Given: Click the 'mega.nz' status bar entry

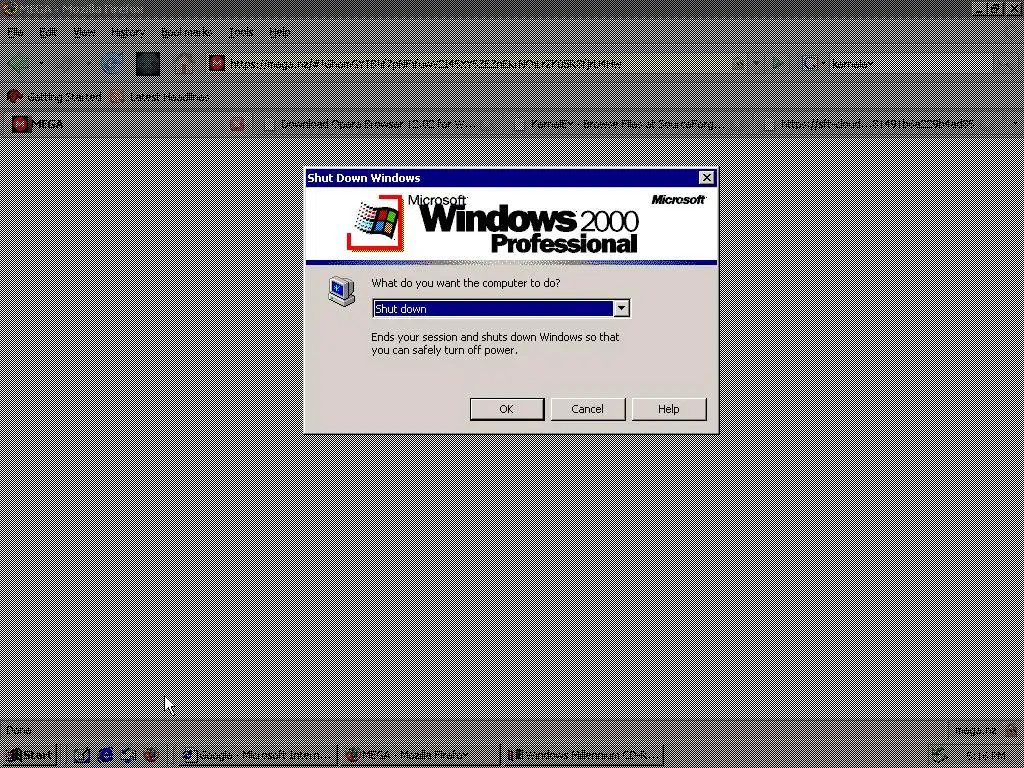Looking at the screenshot, I should pyautogui.click(x=976, y=730).
